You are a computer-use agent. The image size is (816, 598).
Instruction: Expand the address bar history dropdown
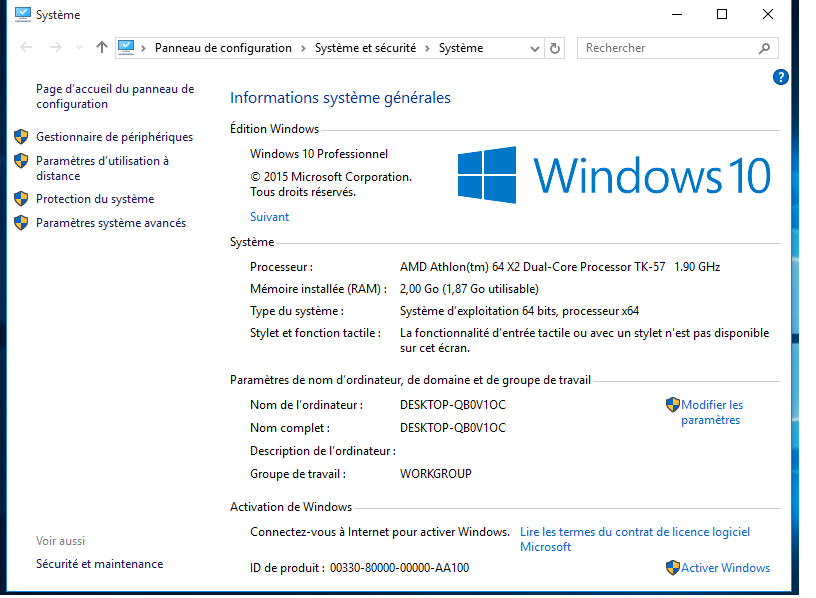[x=534, y=48]
